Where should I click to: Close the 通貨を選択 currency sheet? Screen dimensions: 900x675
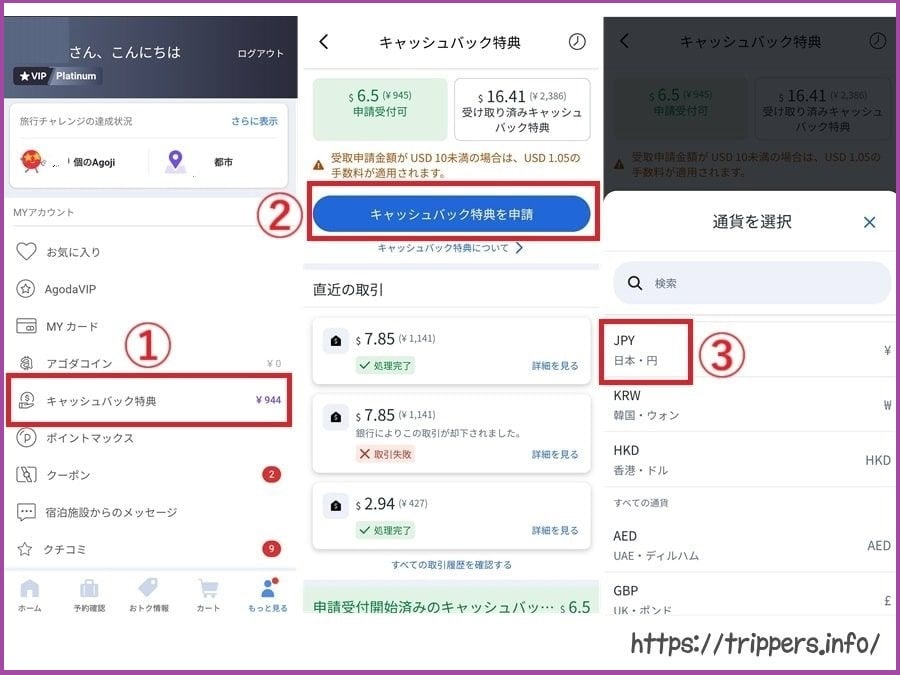[x=870, y=222]
